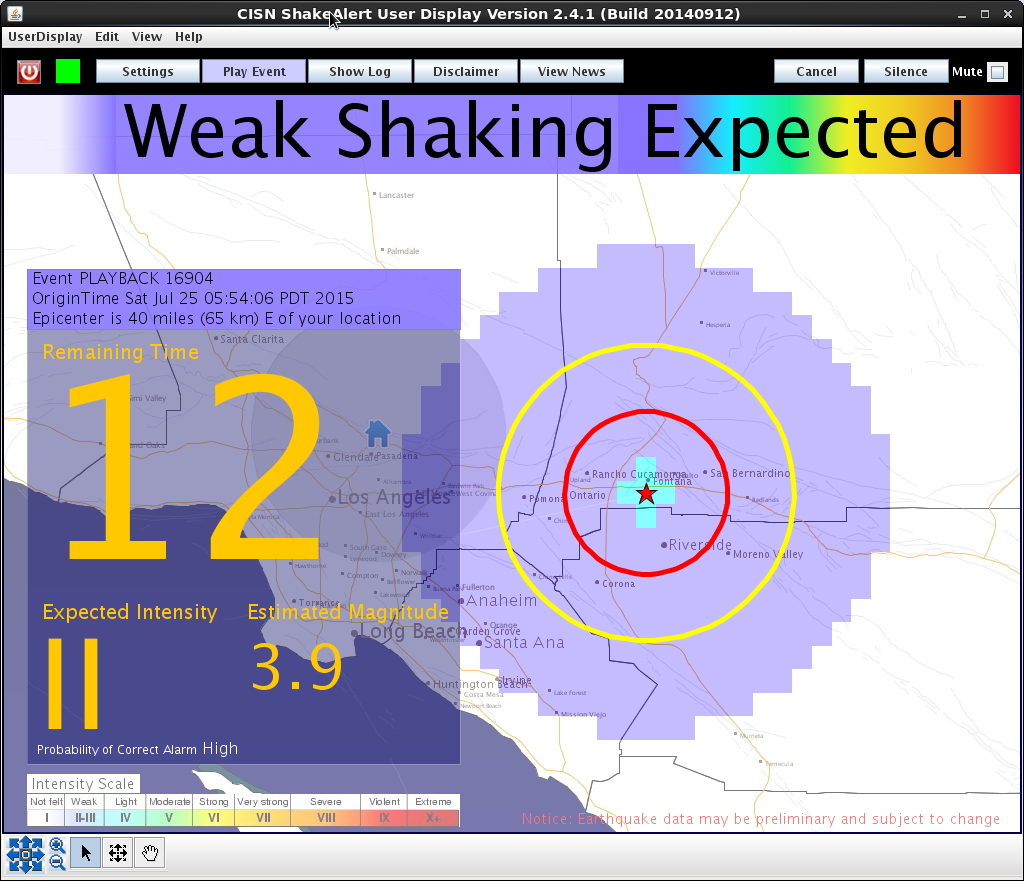1024x881 pixels.
Task: Click Lancaster label on map
Action: (396, 195)
